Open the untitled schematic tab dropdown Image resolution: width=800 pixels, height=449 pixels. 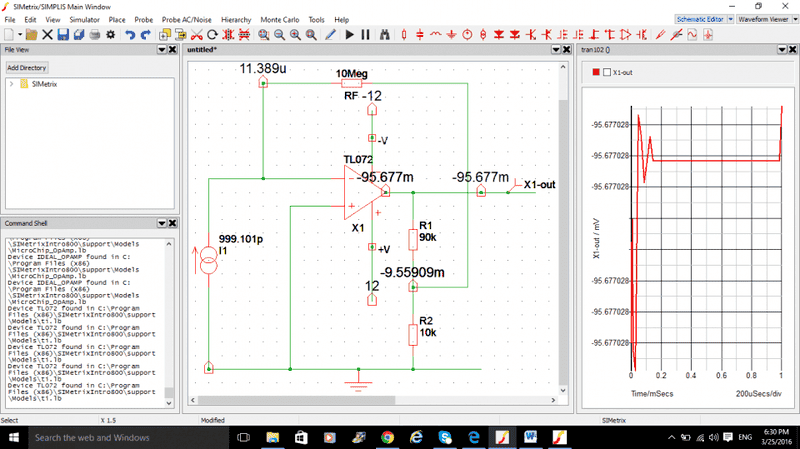556,49
